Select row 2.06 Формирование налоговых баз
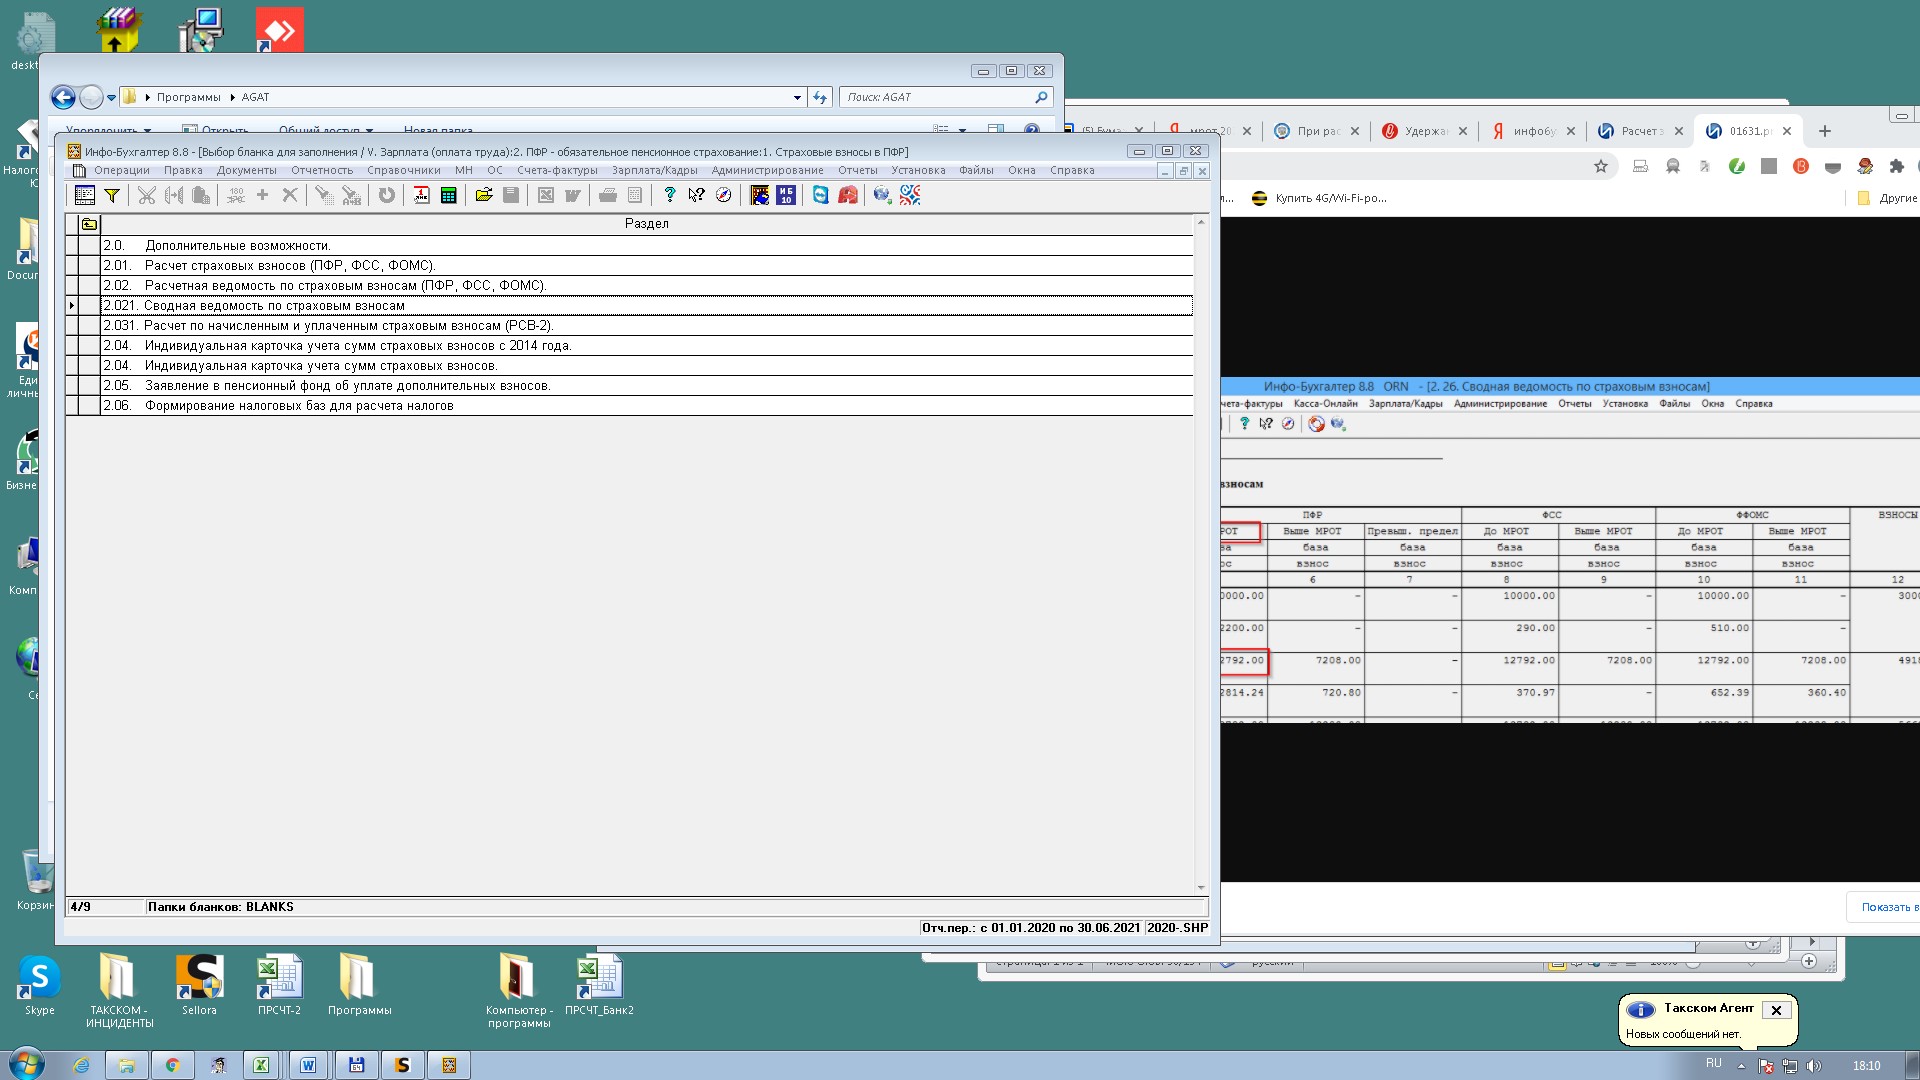 tap(647, 405)
